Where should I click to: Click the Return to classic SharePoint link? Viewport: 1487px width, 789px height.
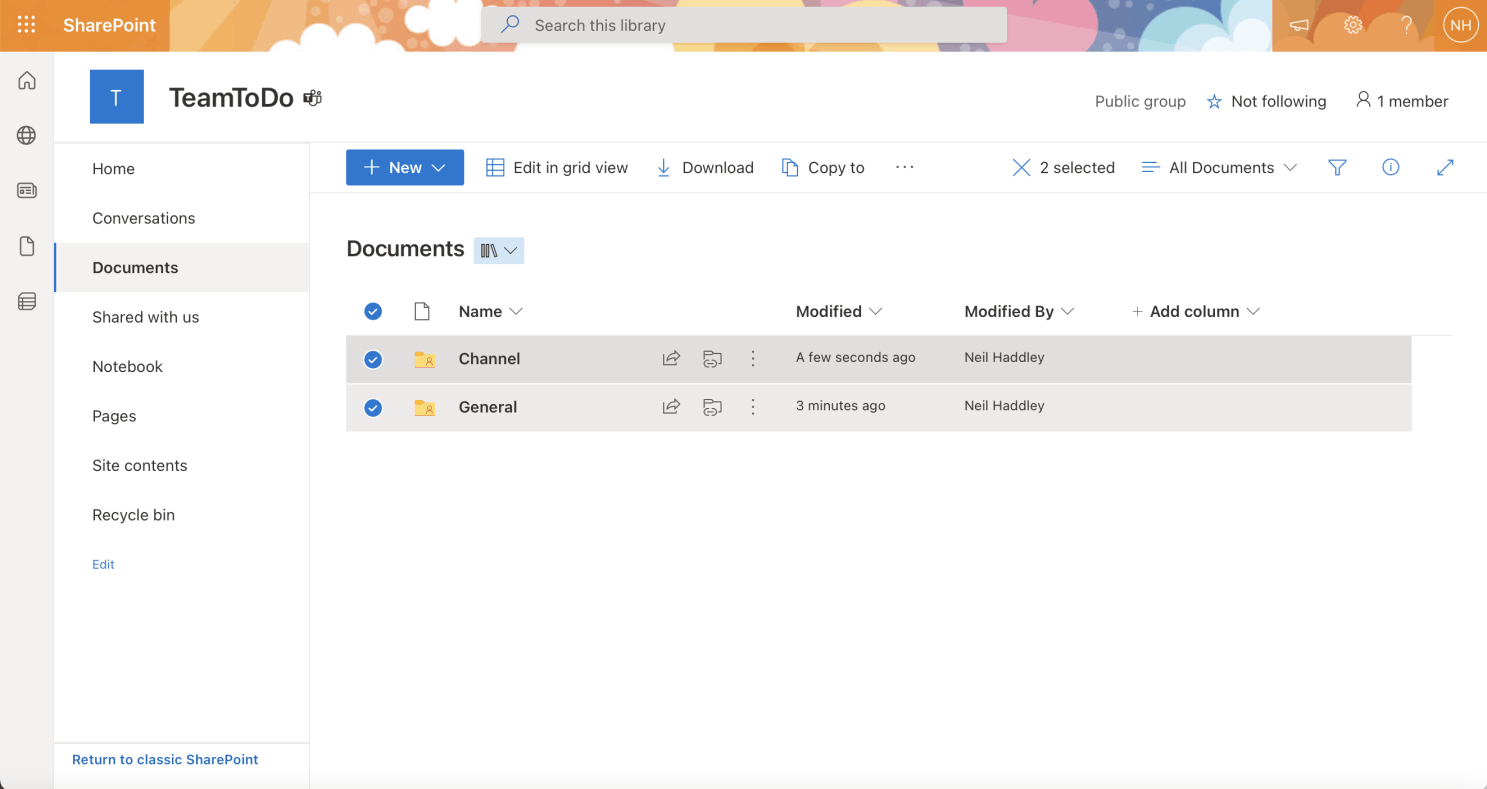[165, 760]
